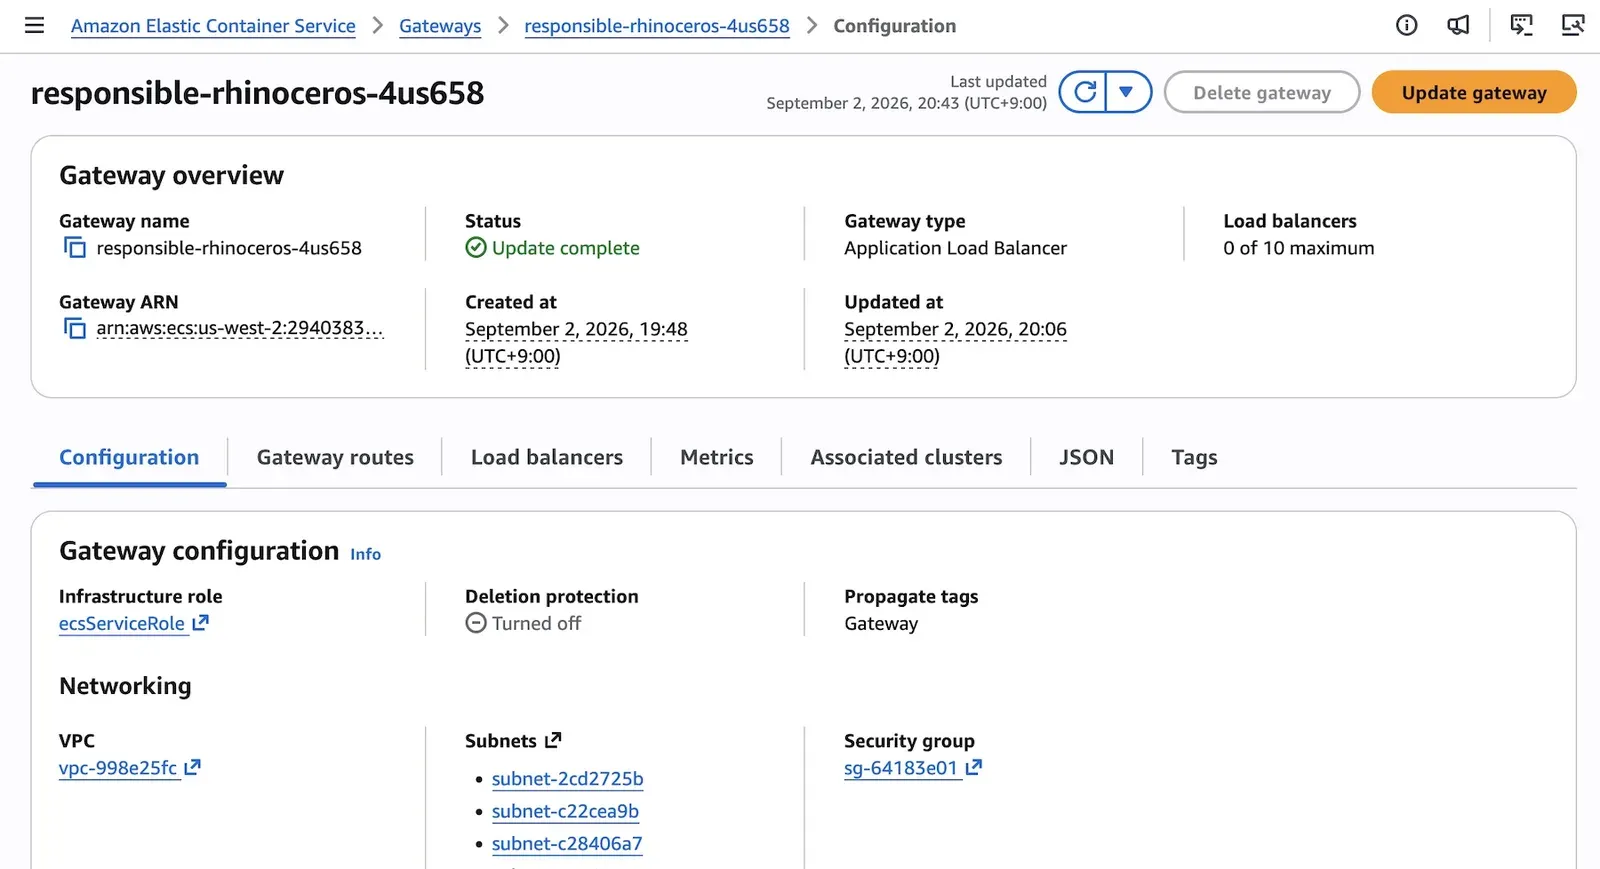Switch to the Gateway routes tab
Screen dimensions: 1600x869
point(335,457)
